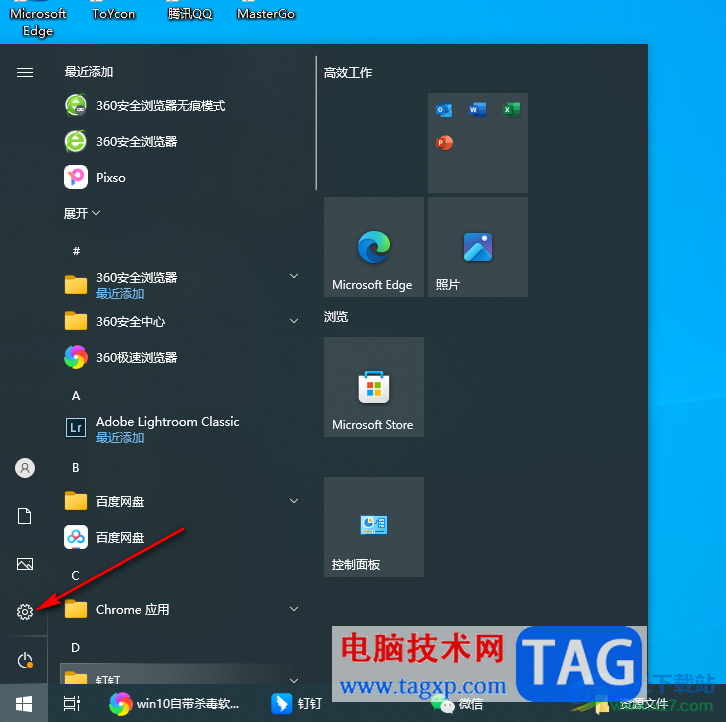Open Excel icon in Office tile folder

click(511, 110)
